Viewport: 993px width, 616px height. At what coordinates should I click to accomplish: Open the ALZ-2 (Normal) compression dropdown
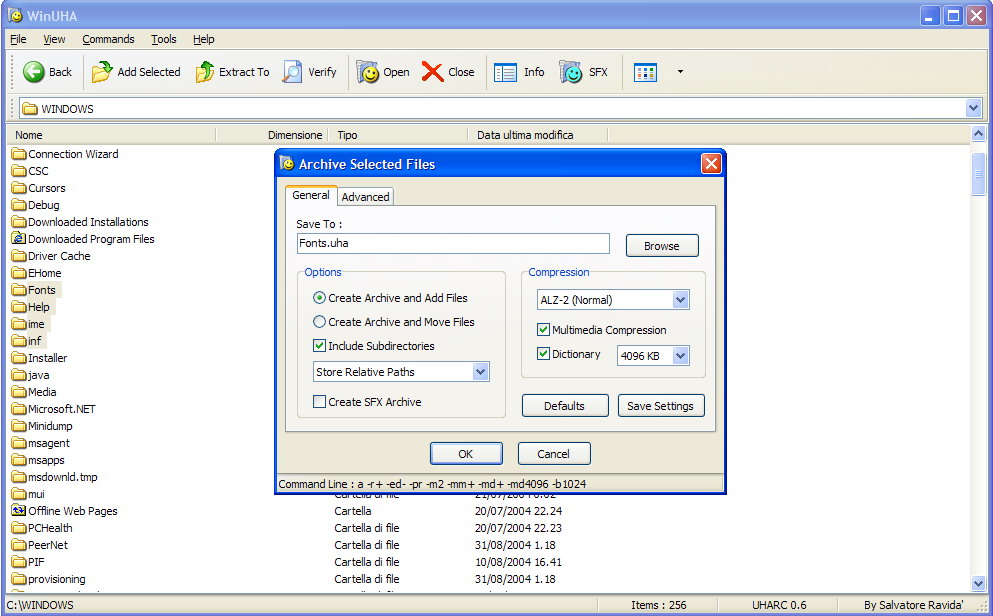click(x=680, y=300)
